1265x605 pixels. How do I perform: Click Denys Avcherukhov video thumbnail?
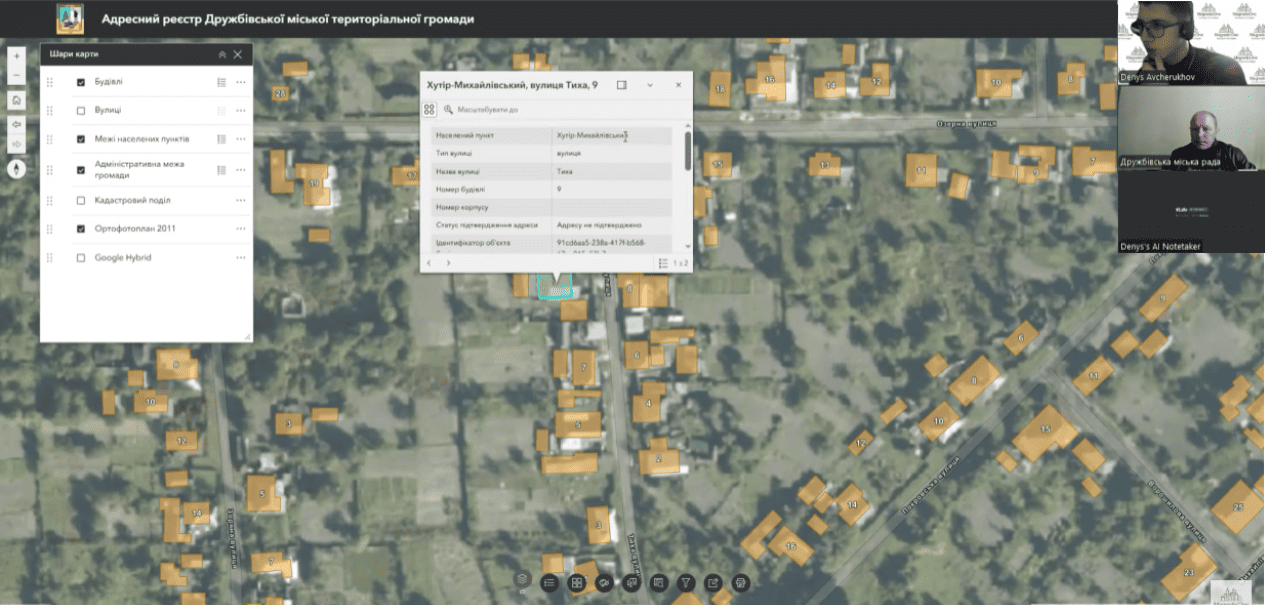(1184, 43)
